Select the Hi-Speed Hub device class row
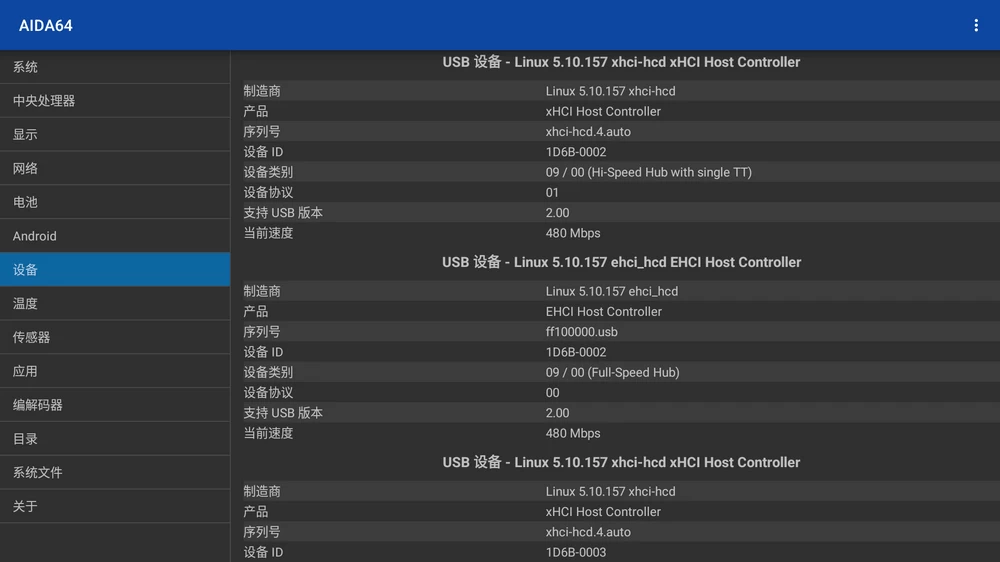 (x=615, y=172)
